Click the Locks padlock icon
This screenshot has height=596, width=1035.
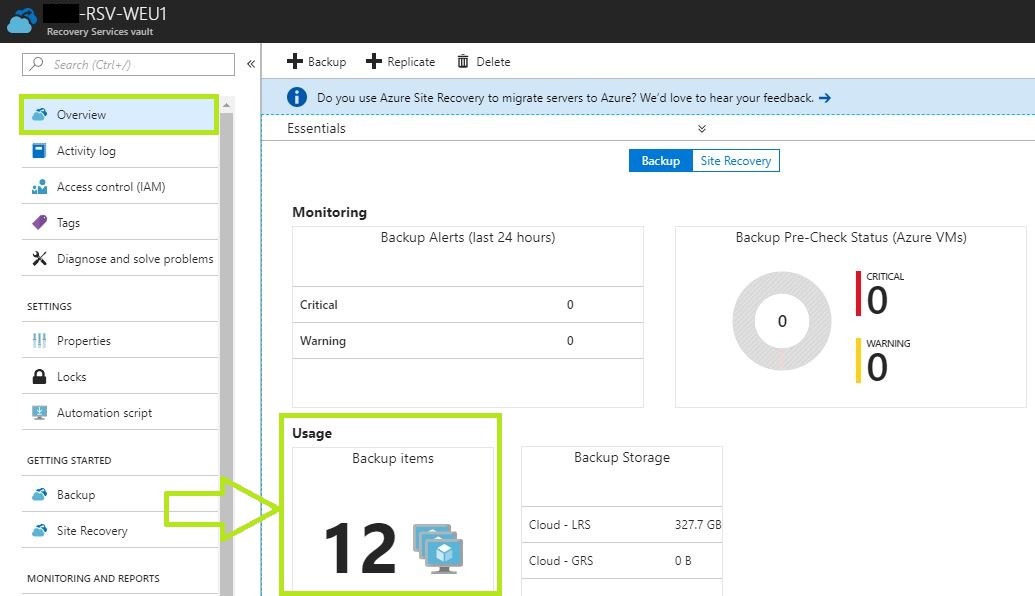(40, 376)
